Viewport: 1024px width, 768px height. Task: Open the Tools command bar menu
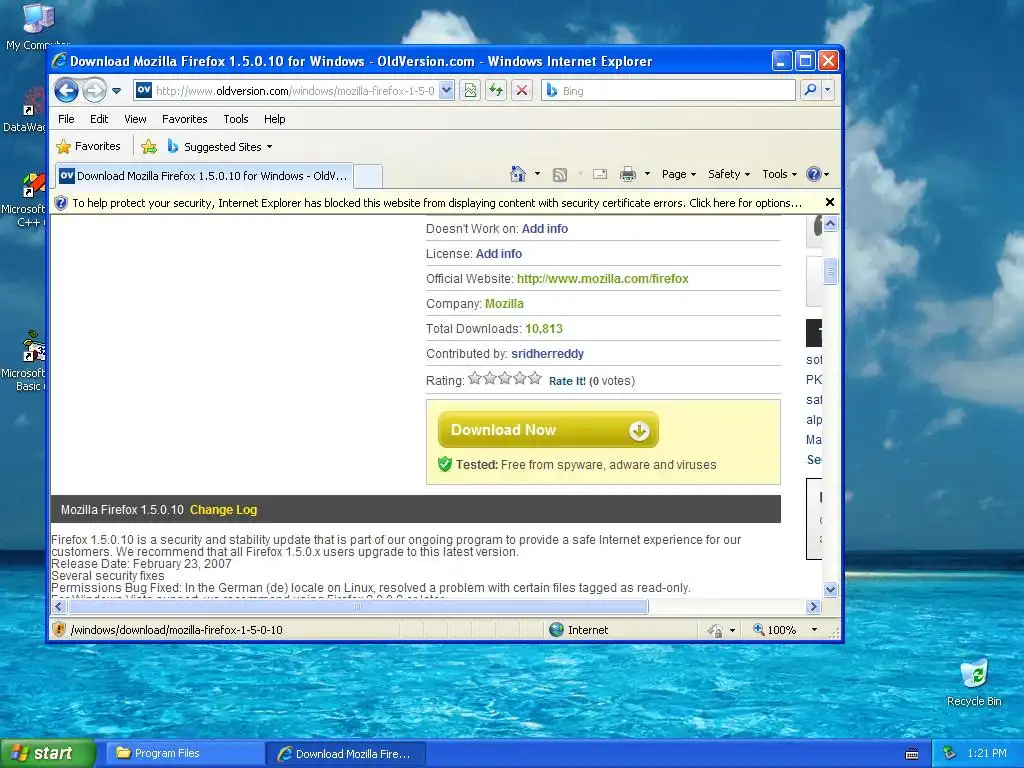pyautogui.click(x=780, y=174)
